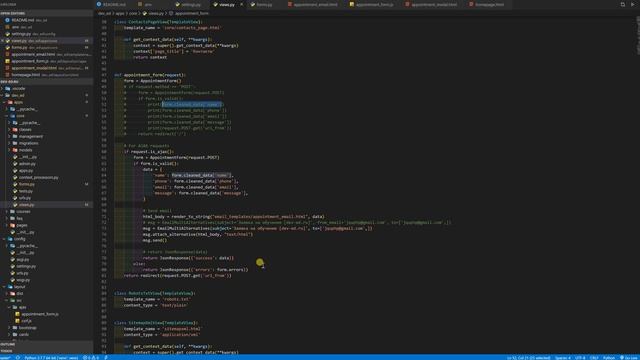This screenshot has width=640, height=360.
Task: Open the homepage.html editor tab
Action: pos(489,4)
